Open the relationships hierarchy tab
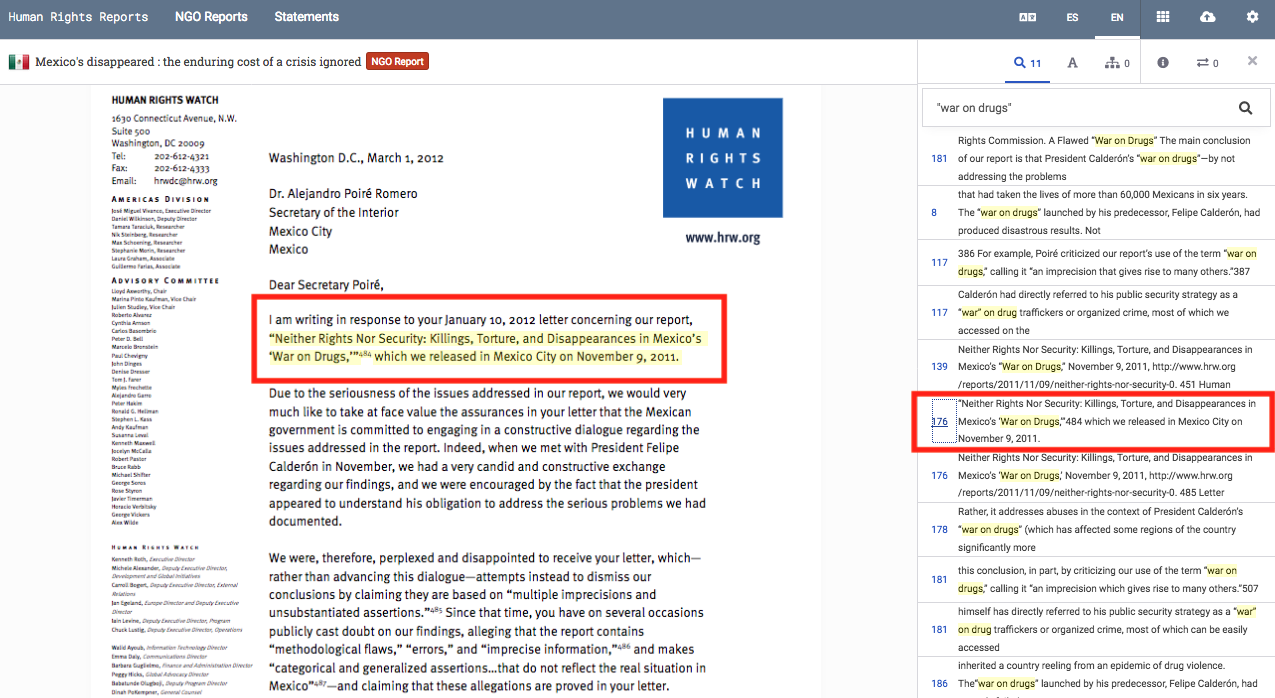This screenshot has height=698, width=1275. pyautogui.click(x=1117, y=63)
